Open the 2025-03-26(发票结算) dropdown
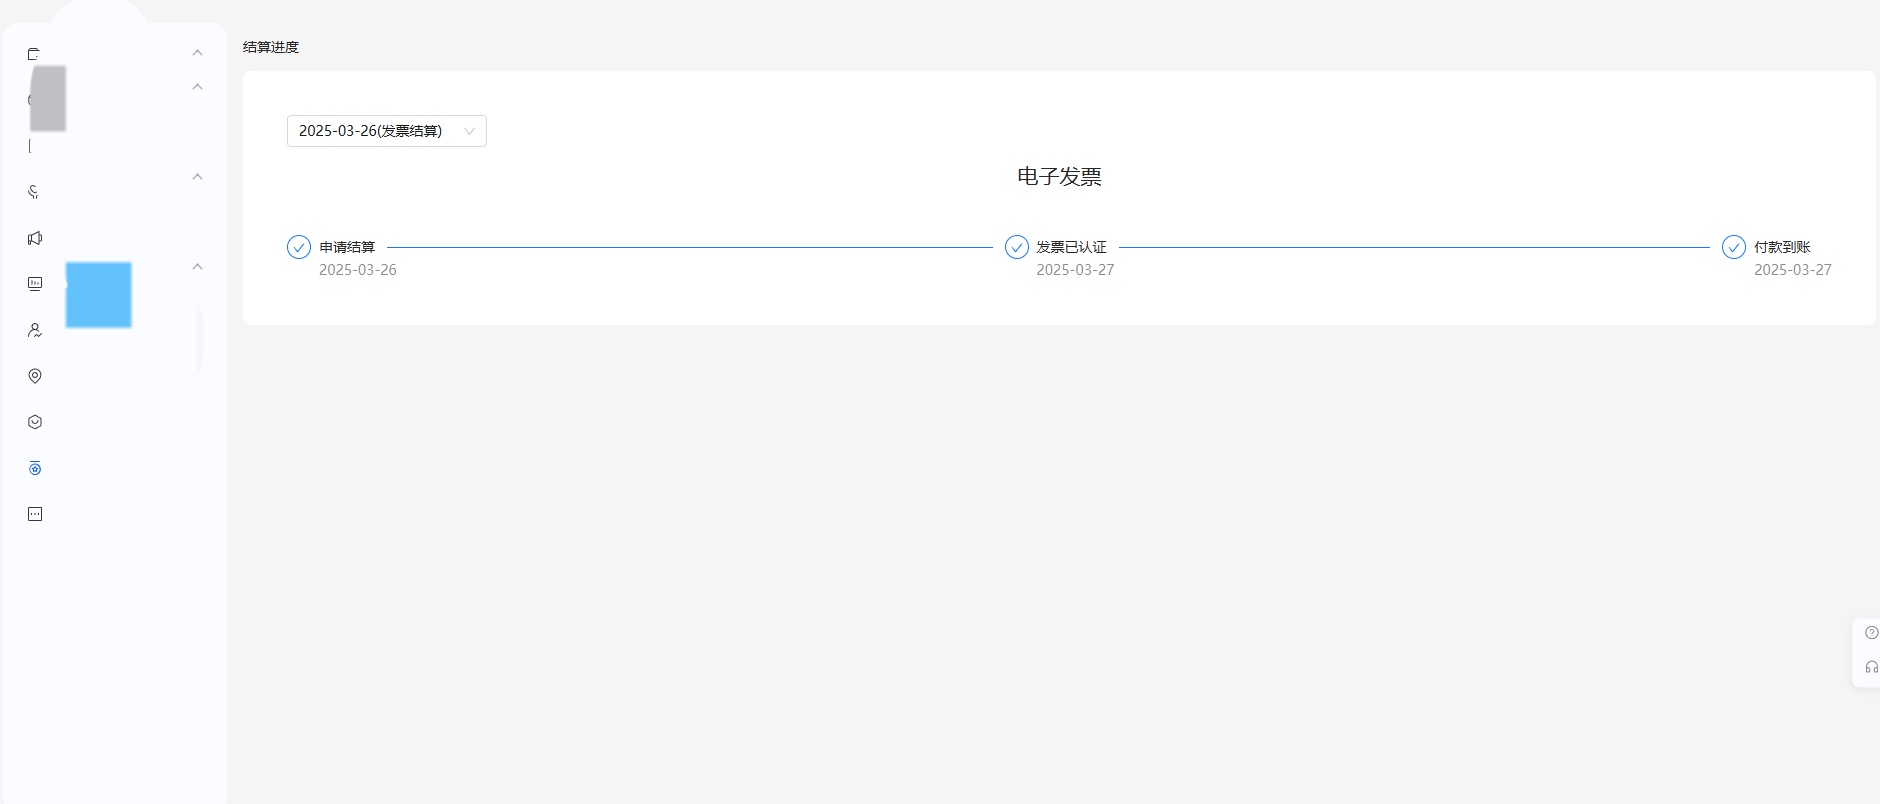The height and width of the screenshot is (804, 1880). [x=387, y=131]
